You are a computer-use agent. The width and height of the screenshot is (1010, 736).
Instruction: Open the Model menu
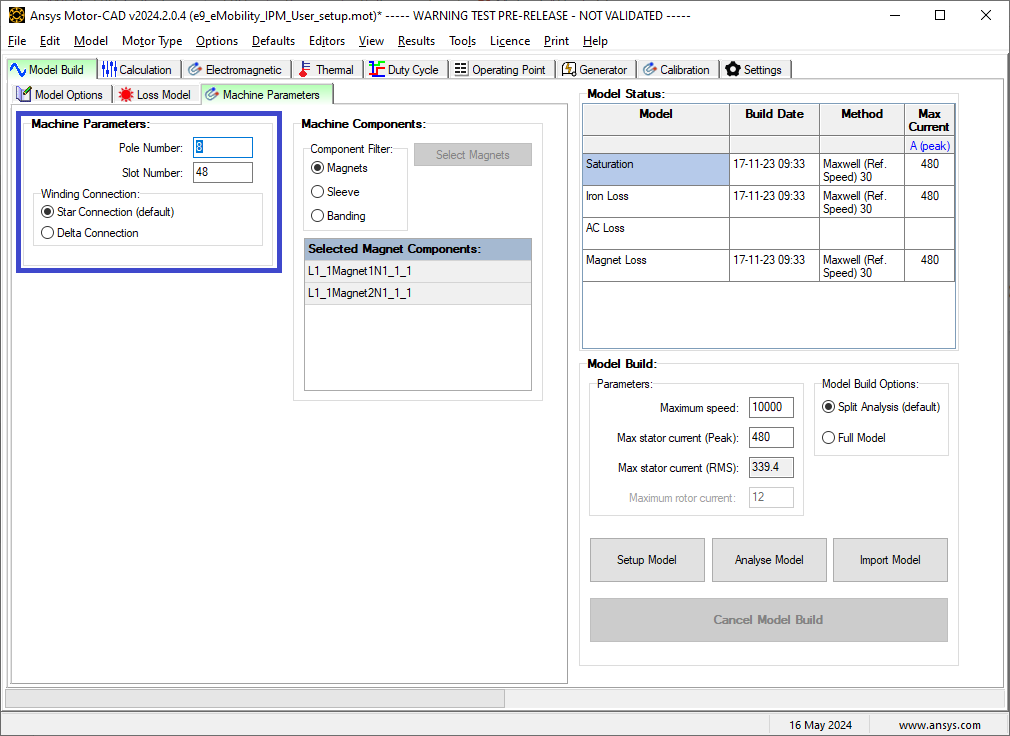point(91,41)
